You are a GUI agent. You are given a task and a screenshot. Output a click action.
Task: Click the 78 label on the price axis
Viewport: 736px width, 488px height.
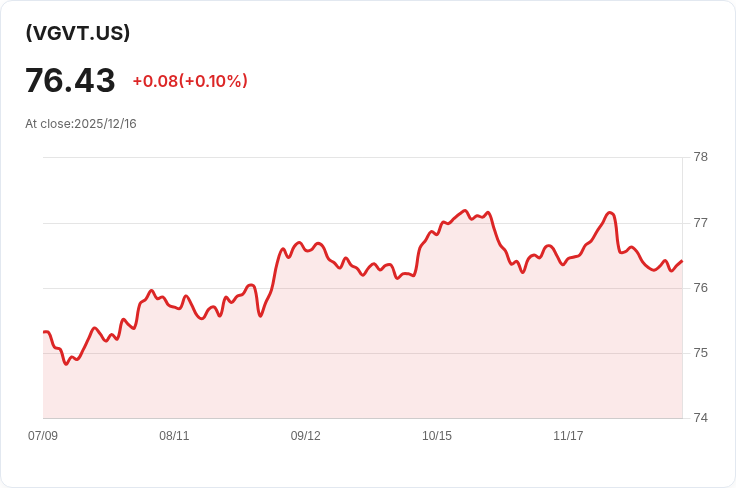pyautogui.click(x=700, y=157)
